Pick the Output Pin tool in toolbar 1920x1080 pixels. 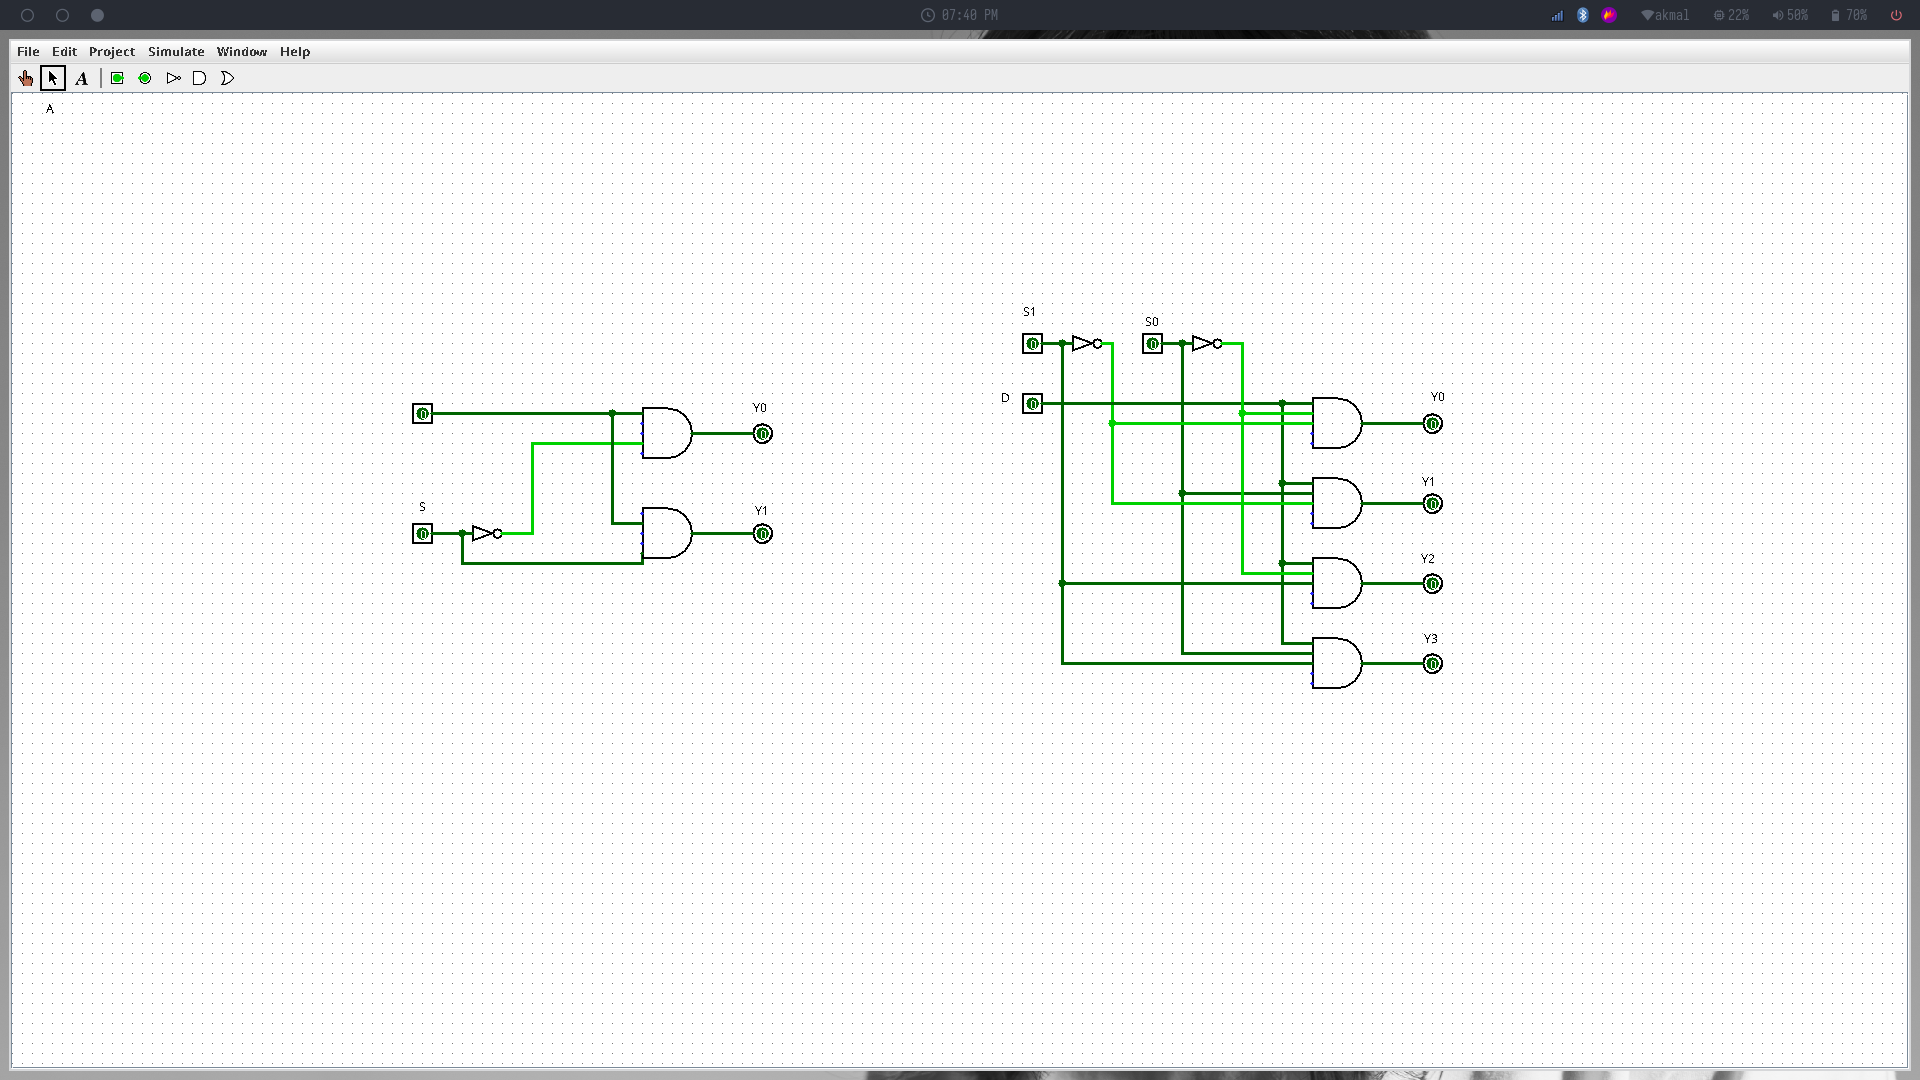[x=145, y=78]
